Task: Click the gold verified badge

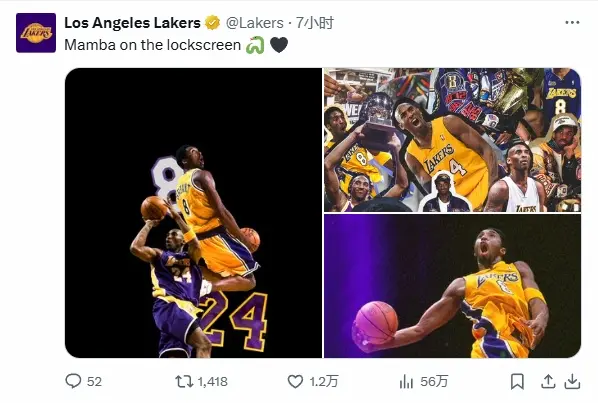Action: [x=212, y=23]
